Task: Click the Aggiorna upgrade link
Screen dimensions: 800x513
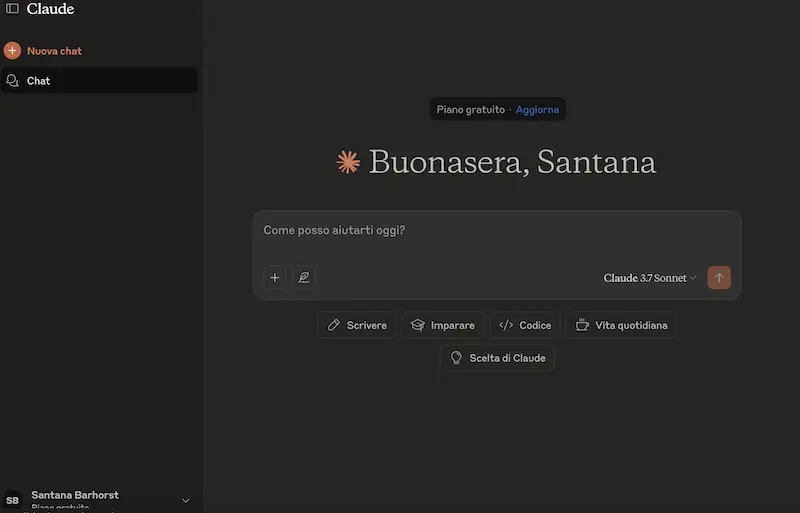Action: pos(537,110)
